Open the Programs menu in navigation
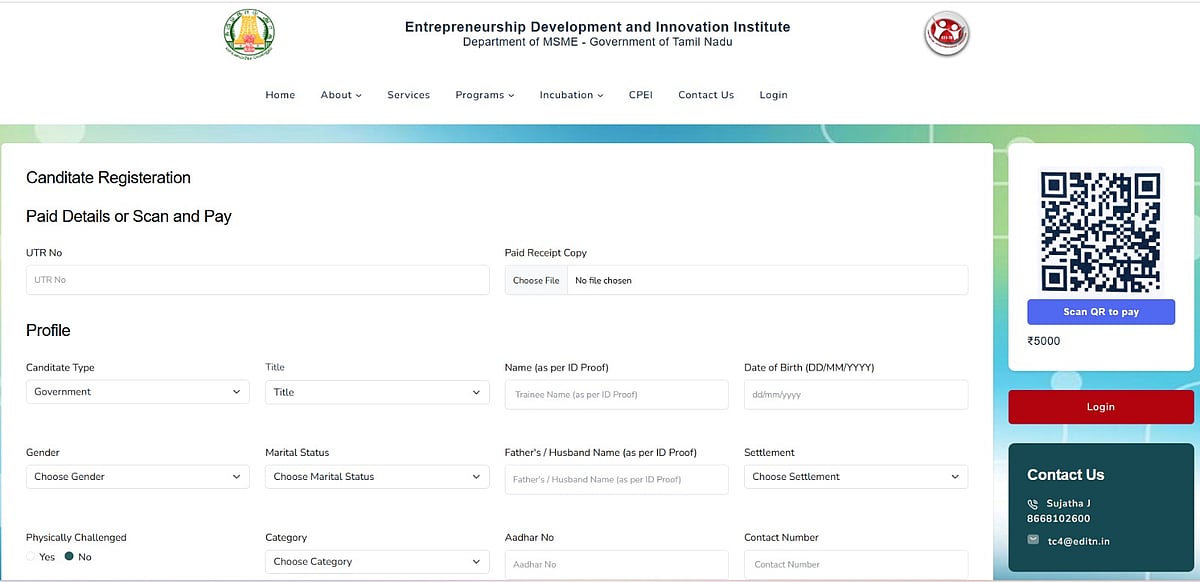The height and width of the screenshot is (582, 1200). (x=484, y=95)
